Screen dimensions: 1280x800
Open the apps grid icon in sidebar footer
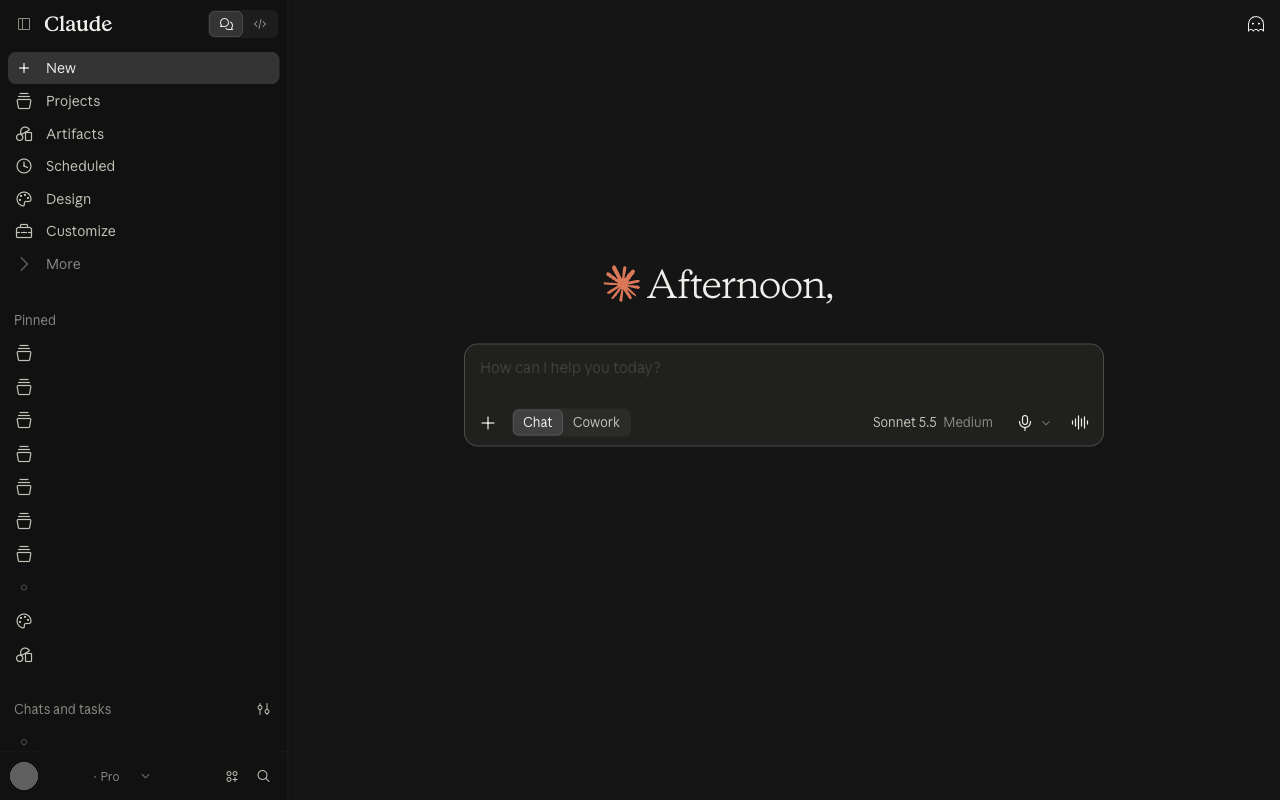232,776
